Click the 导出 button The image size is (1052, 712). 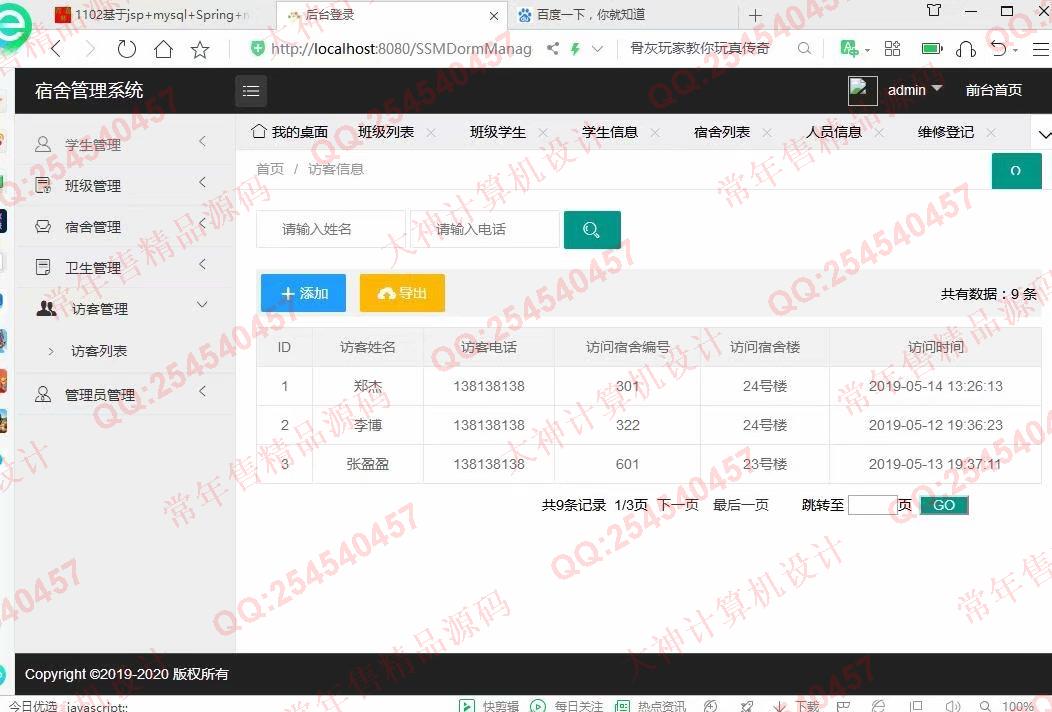click(x=403, y=293)
